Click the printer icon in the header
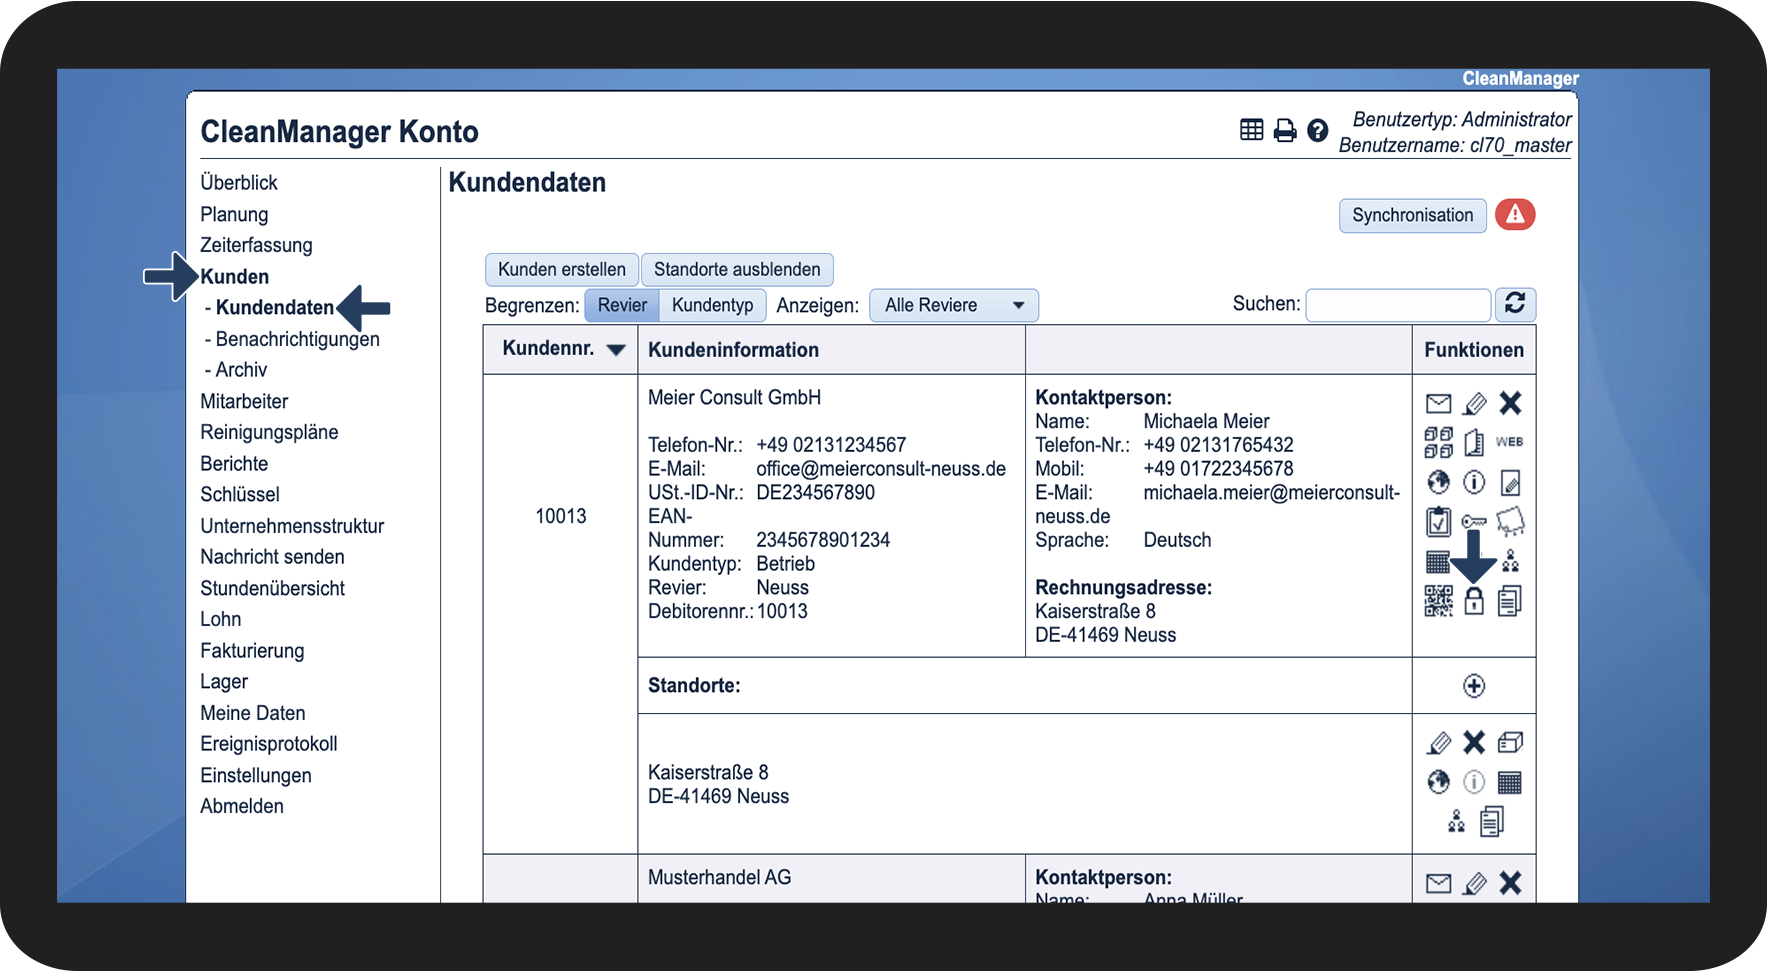 tap(1285, 130)
